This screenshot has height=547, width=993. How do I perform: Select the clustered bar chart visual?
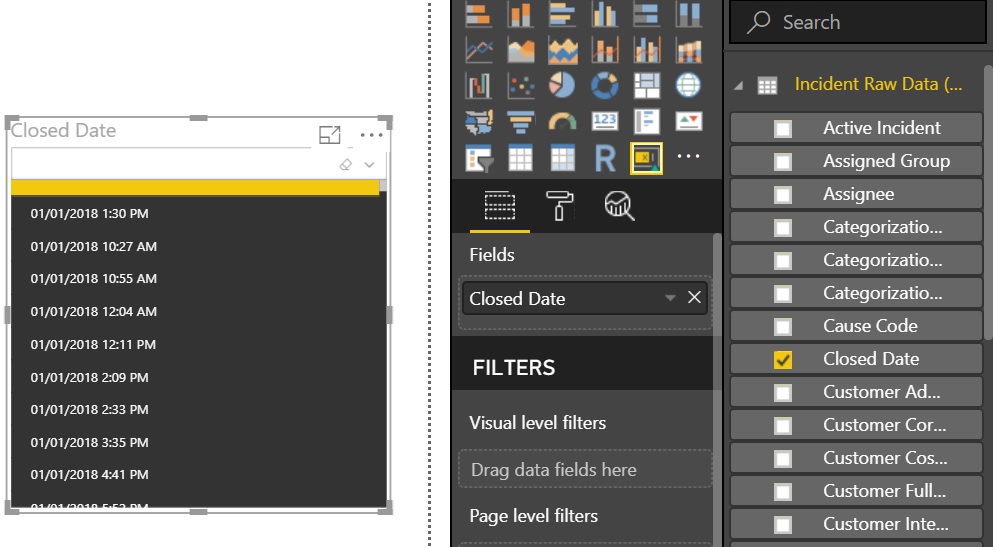[x=562, y=15]
